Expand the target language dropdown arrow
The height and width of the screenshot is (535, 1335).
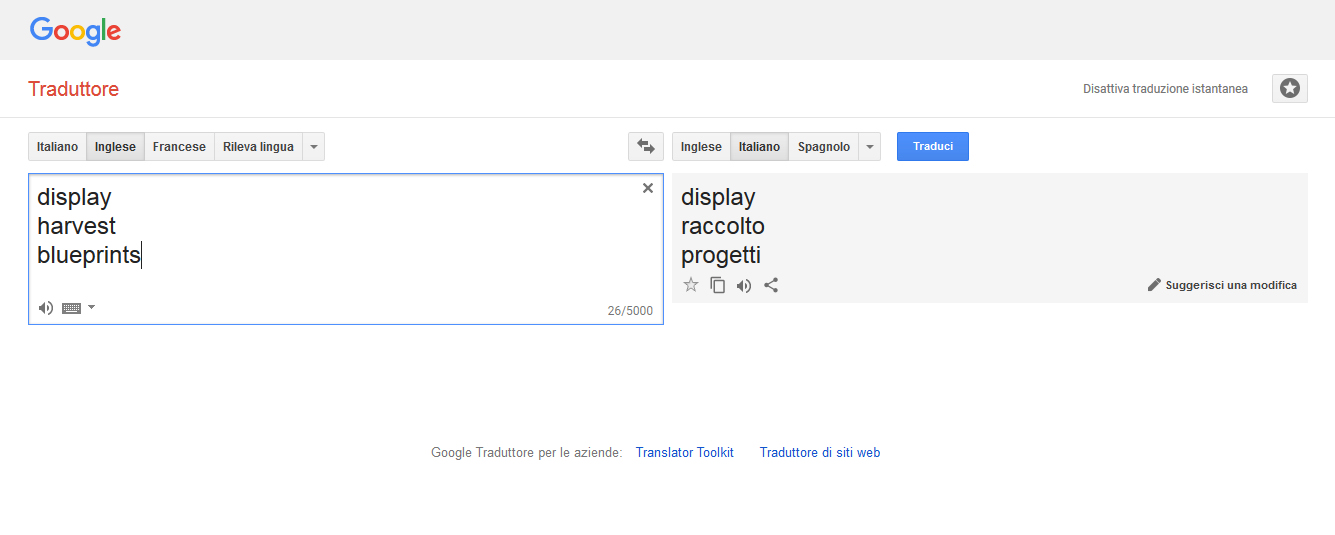click(870, 147)
